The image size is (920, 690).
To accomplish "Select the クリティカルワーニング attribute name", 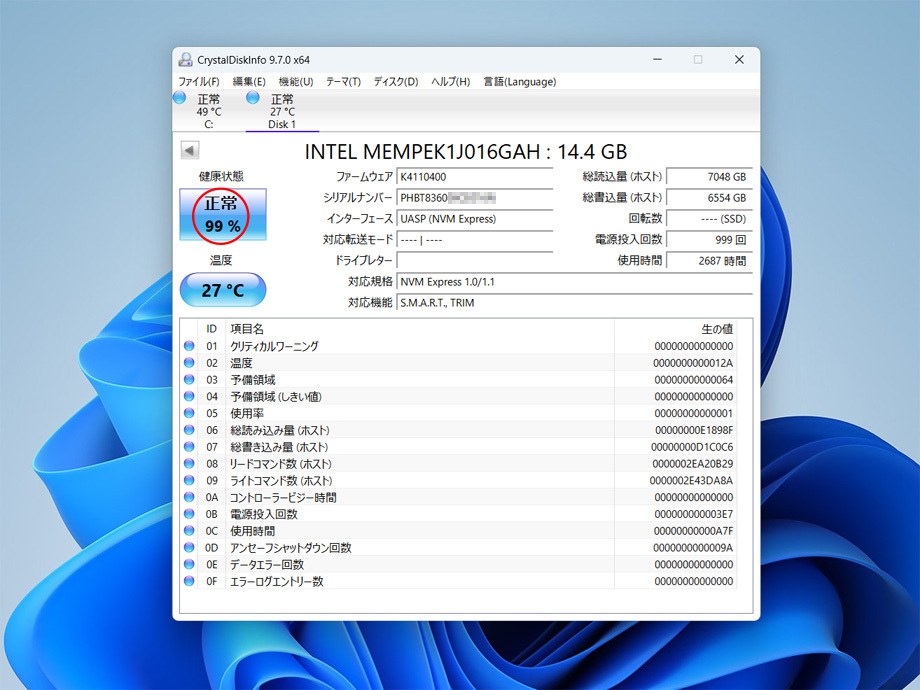I will (x=275, y=346).
